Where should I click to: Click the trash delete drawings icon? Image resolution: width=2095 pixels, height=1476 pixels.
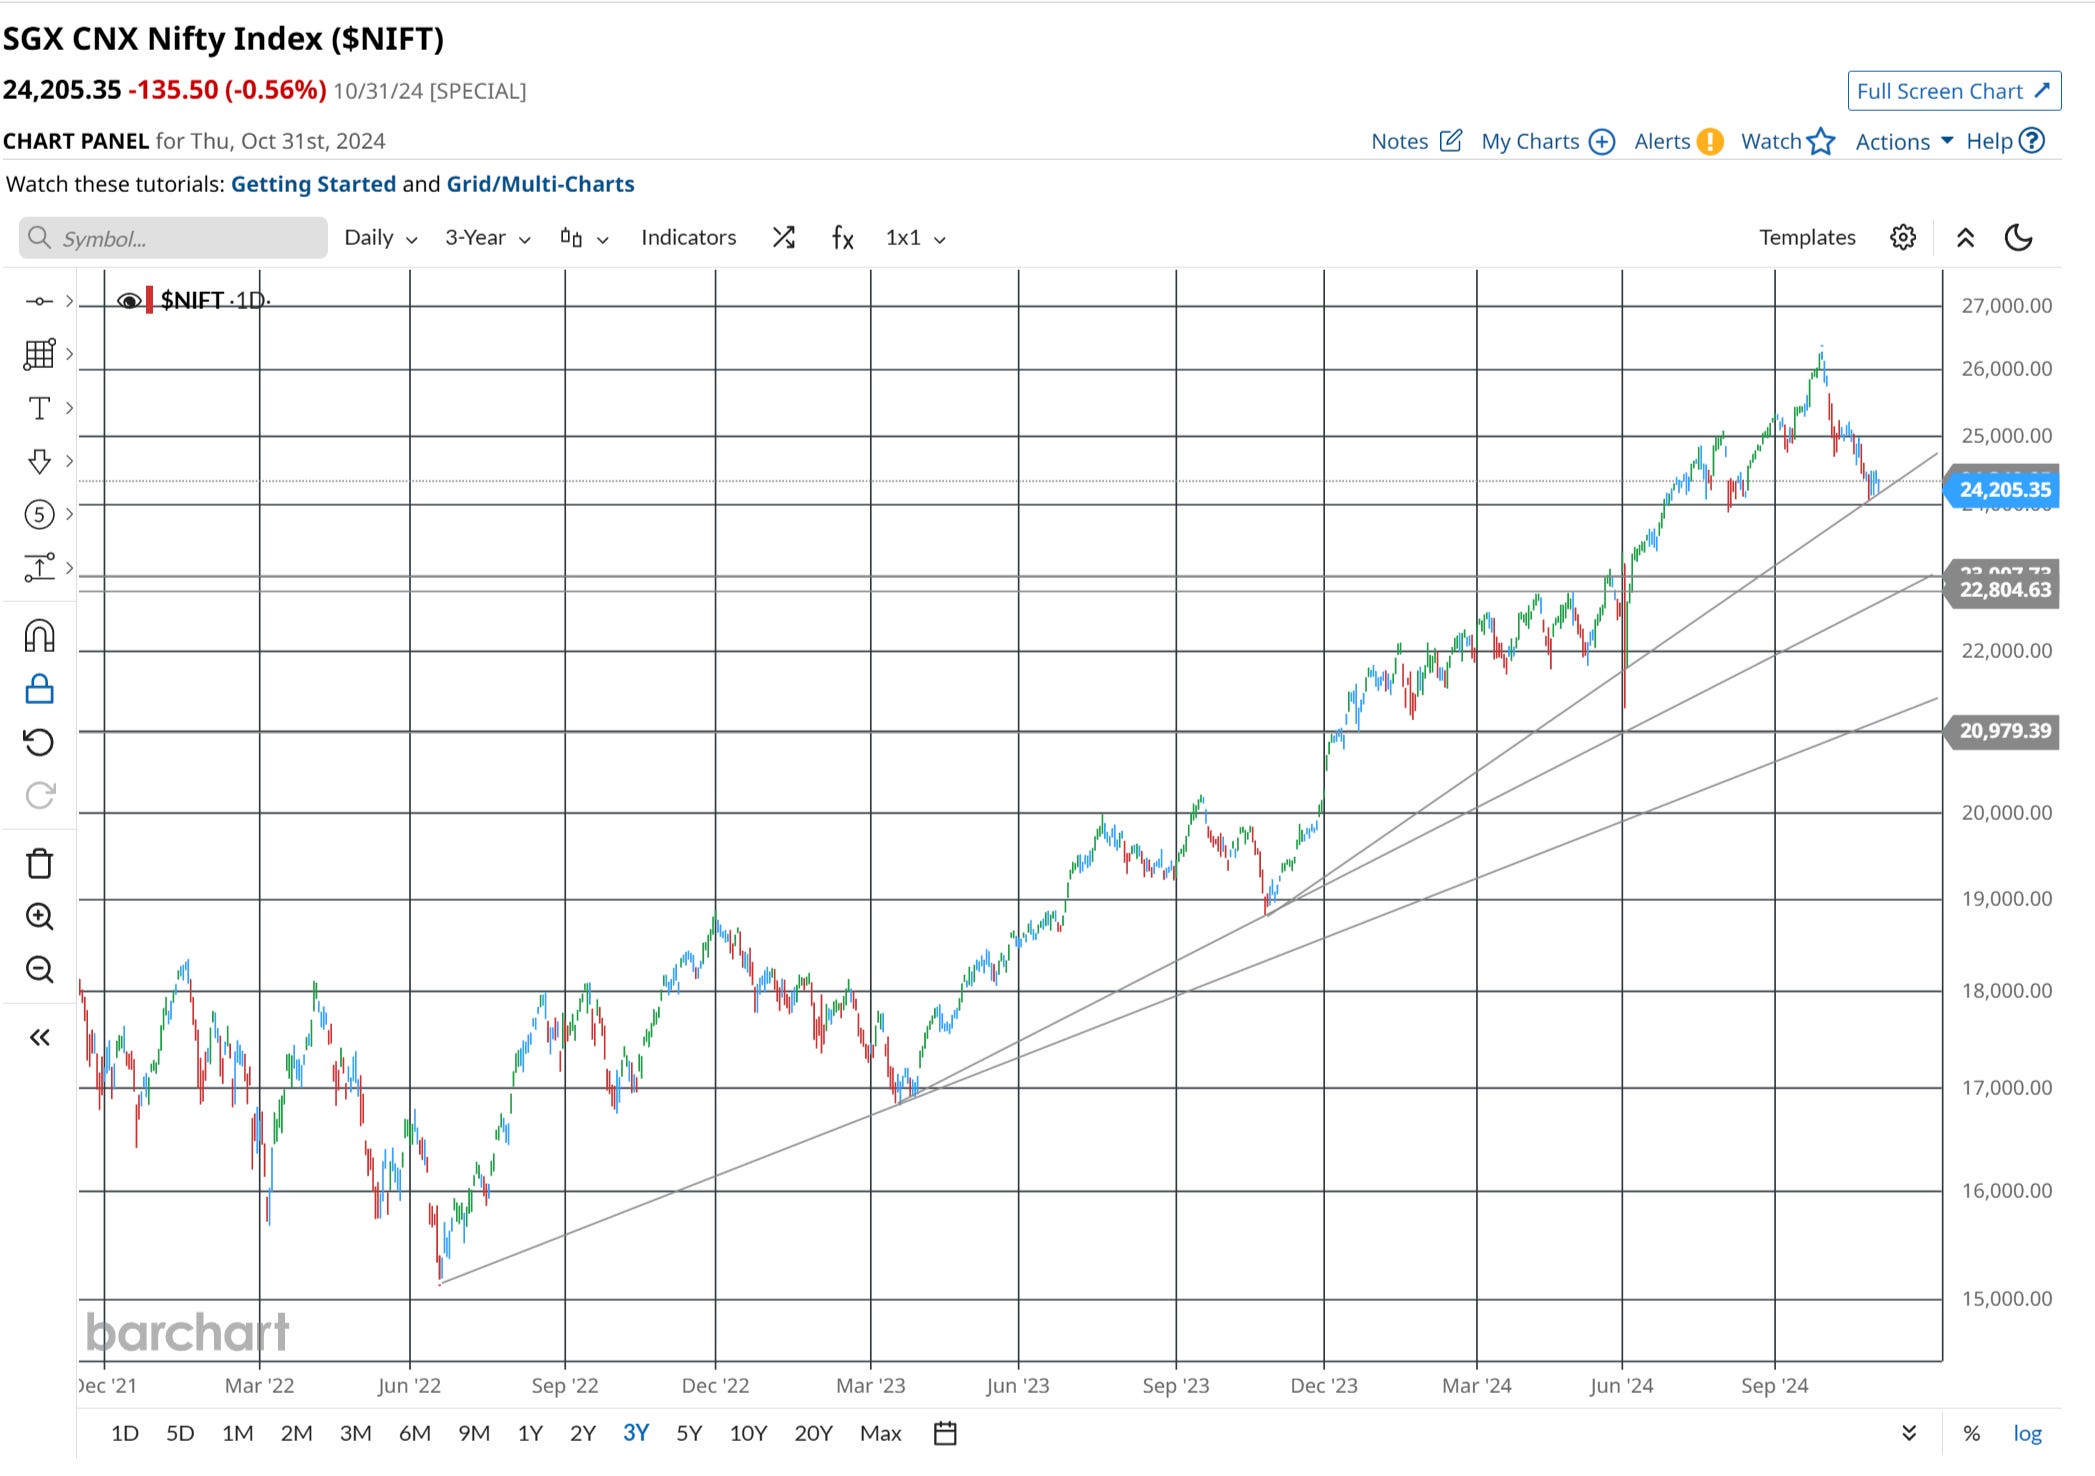click(x=39, y=864)
